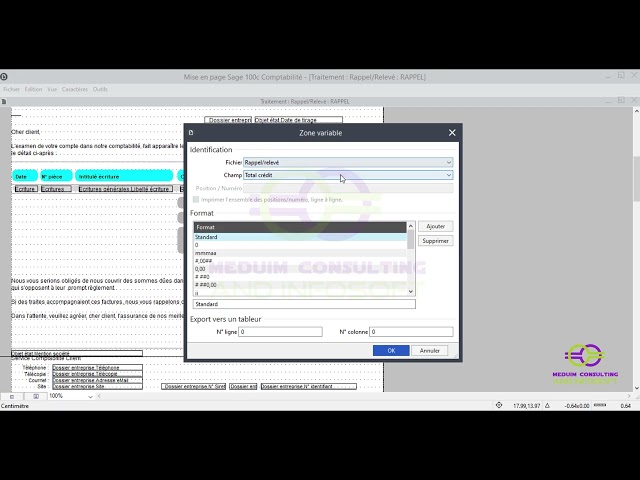Click the cyan 'N° pièce' column header
Viewport: 640px width, 480px height.
(x=56, y=176)
